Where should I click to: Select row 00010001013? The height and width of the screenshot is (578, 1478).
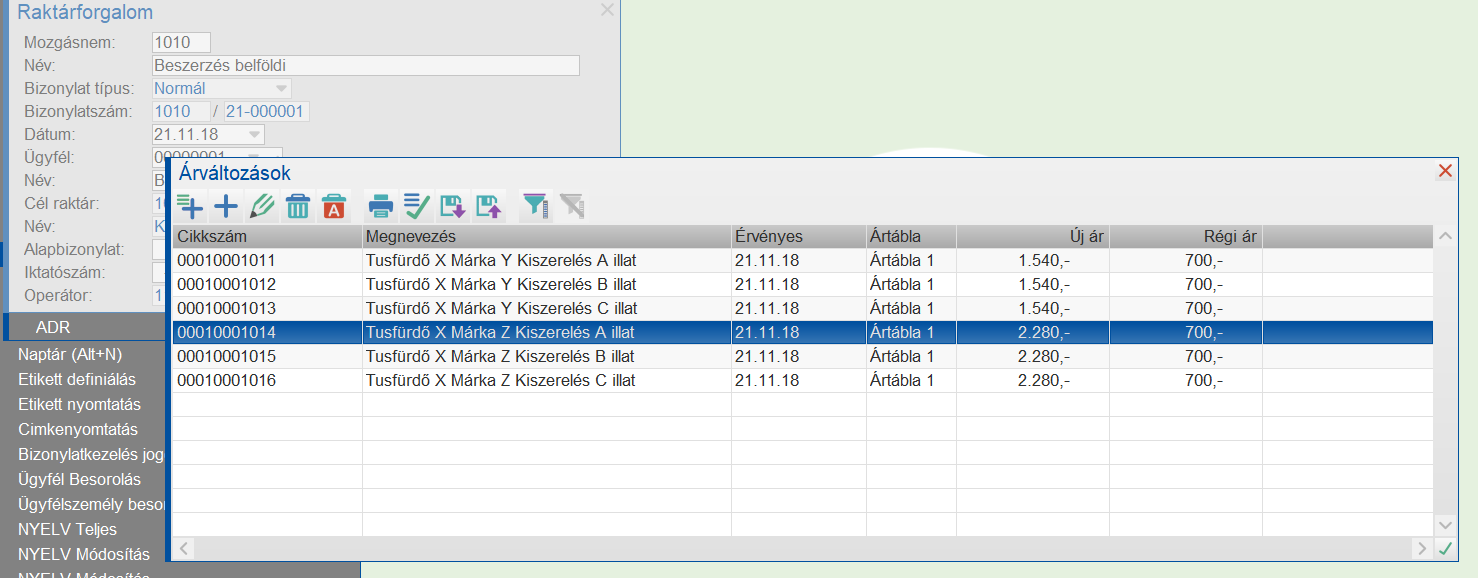point(803,308)
